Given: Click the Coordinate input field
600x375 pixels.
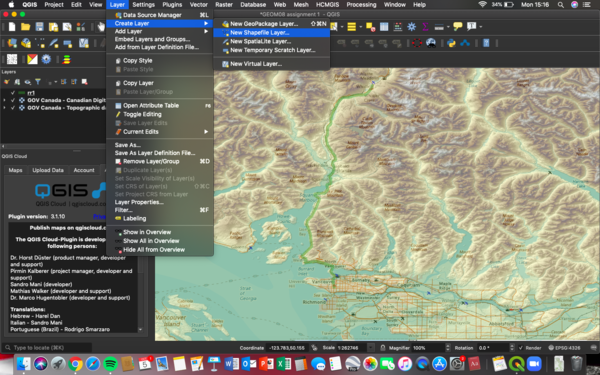Looking at the screenshot, I should [x=288, y=348].
